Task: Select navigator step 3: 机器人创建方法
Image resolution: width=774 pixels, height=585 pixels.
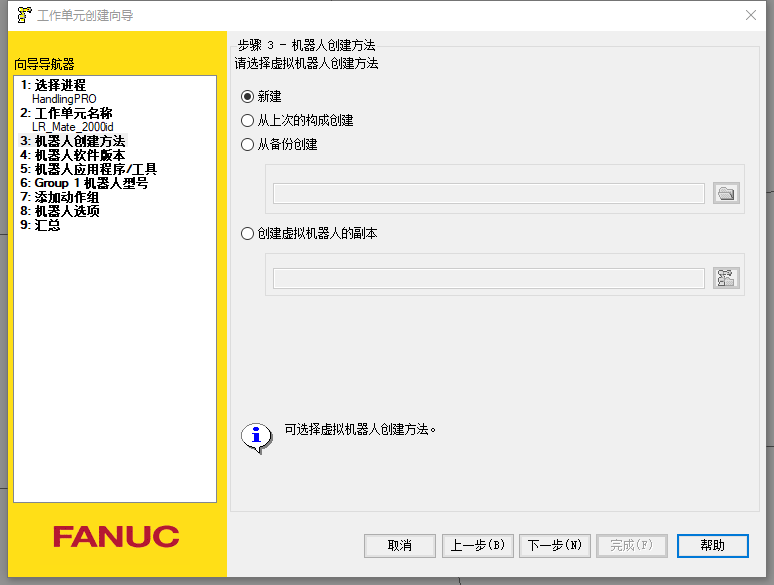Action: (73, 141)
